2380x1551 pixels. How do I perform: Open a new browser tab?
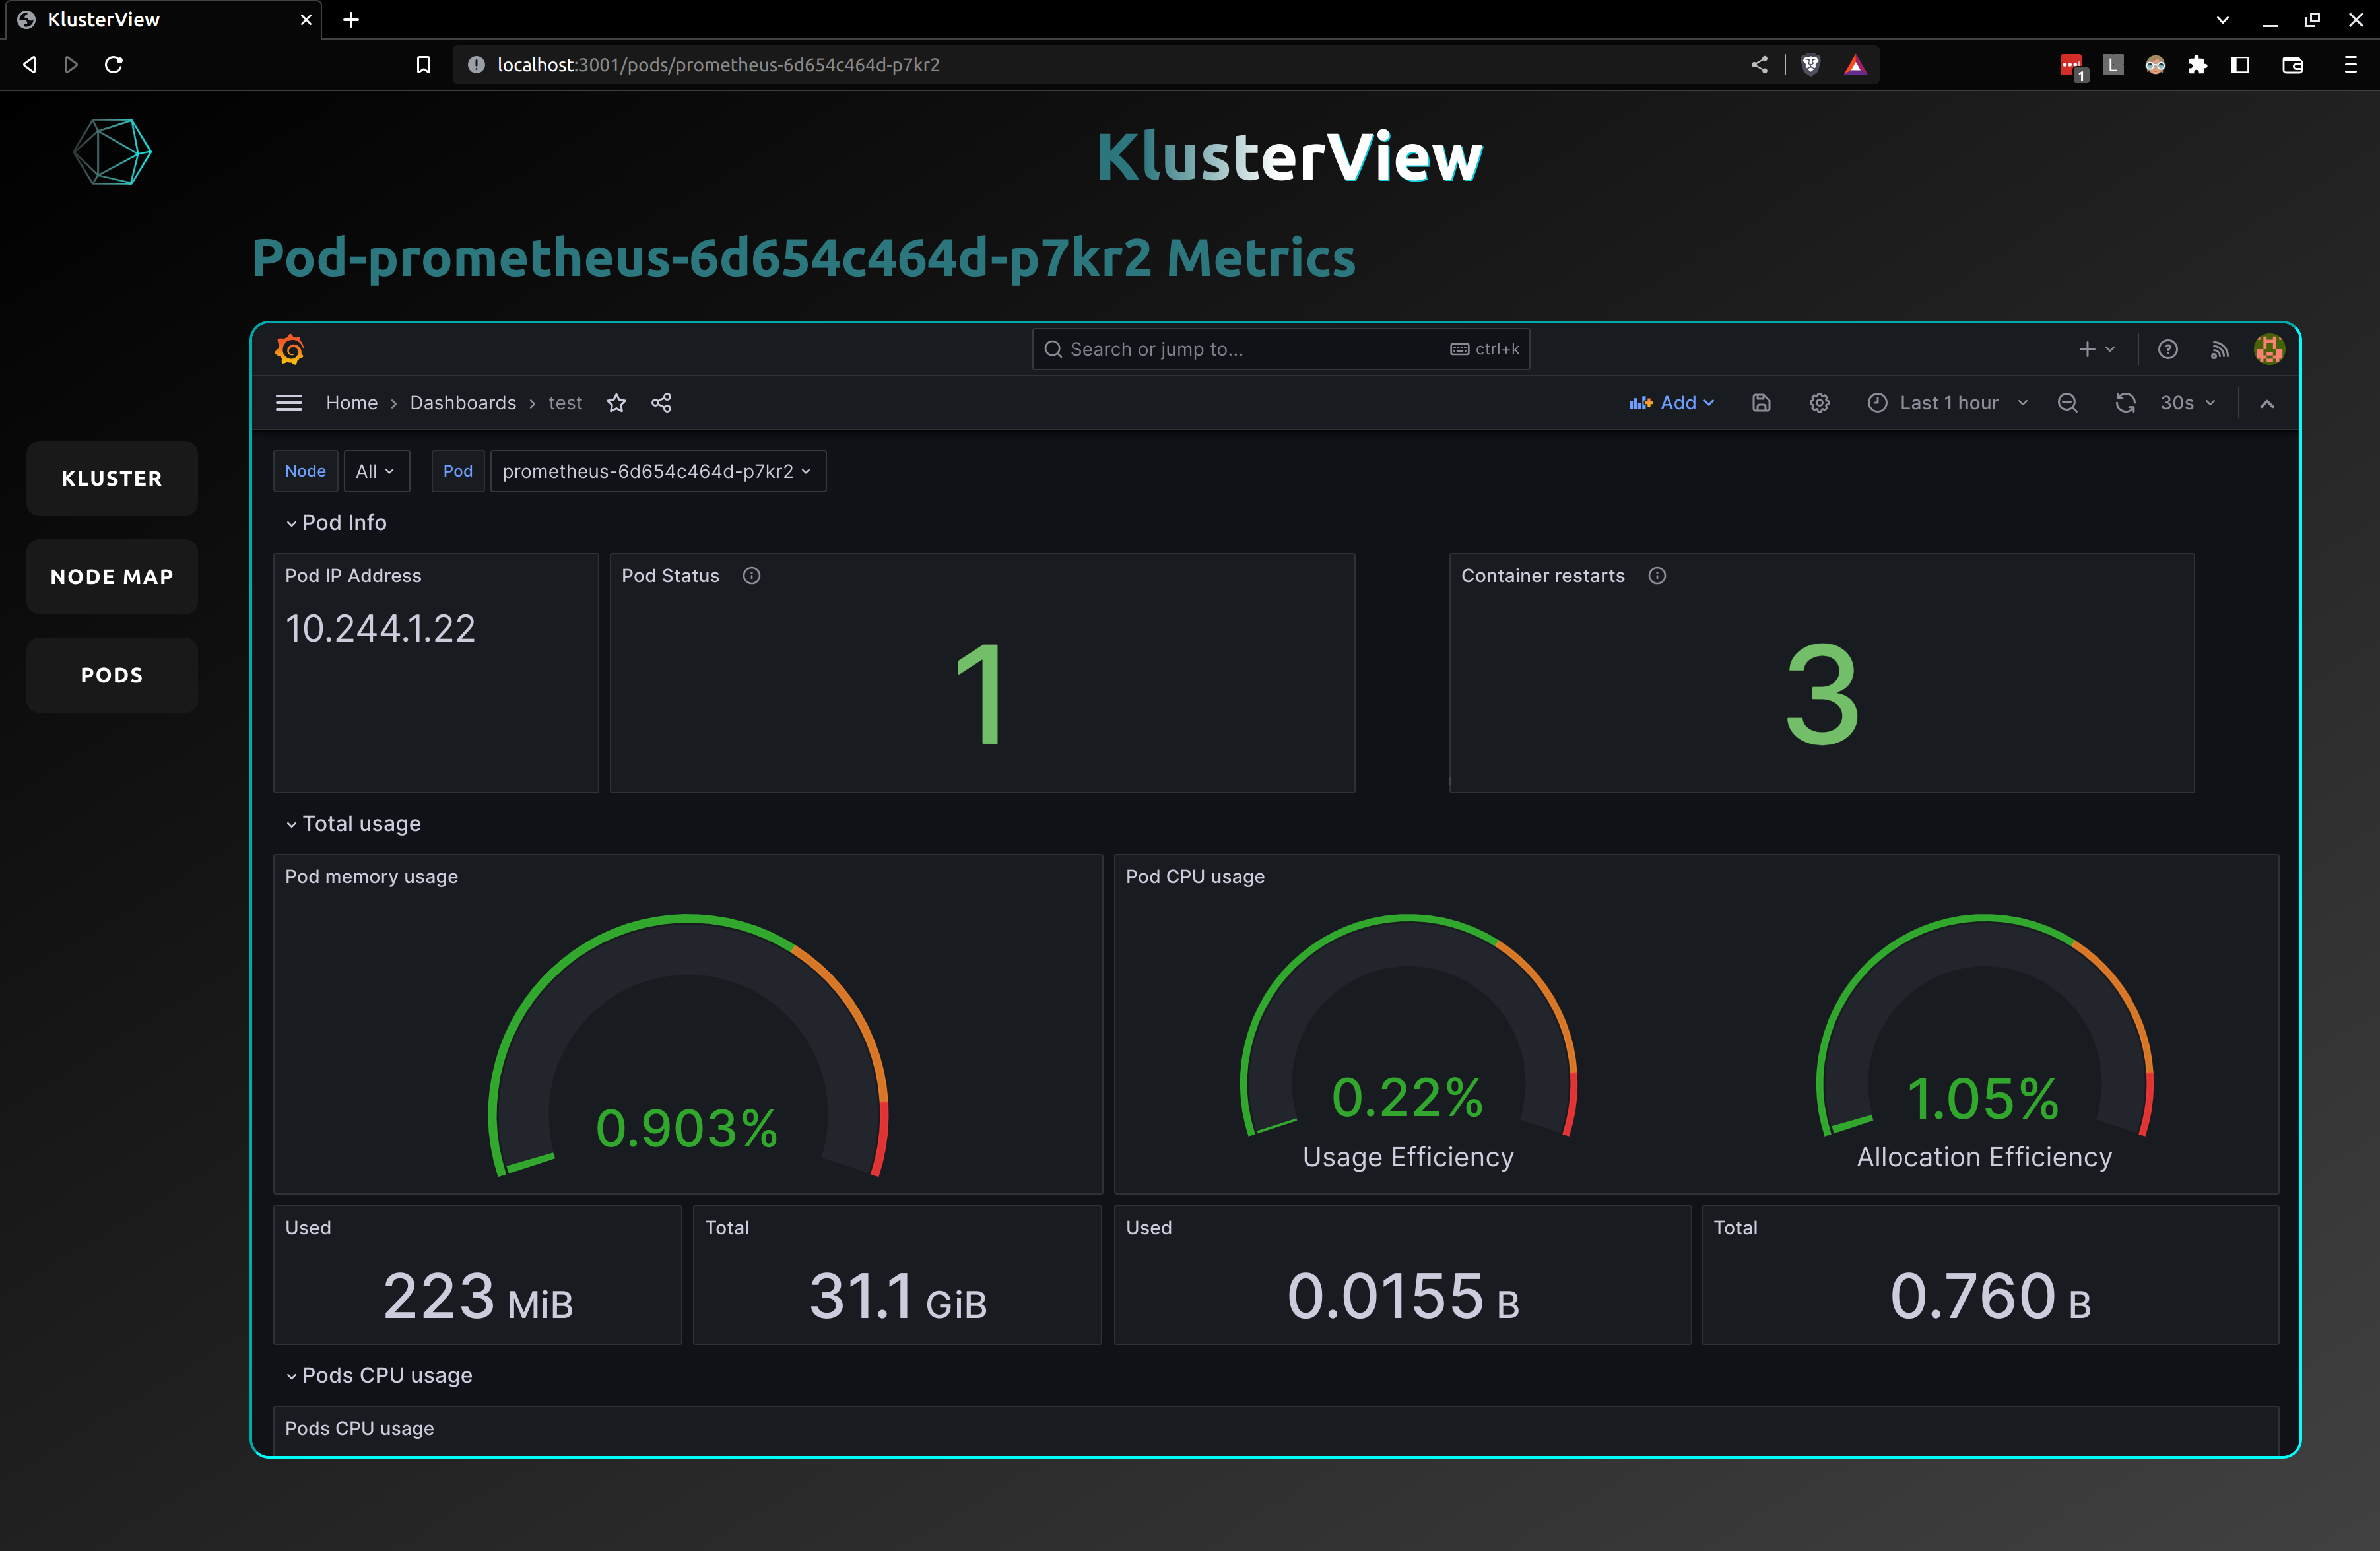click(351, 20)
